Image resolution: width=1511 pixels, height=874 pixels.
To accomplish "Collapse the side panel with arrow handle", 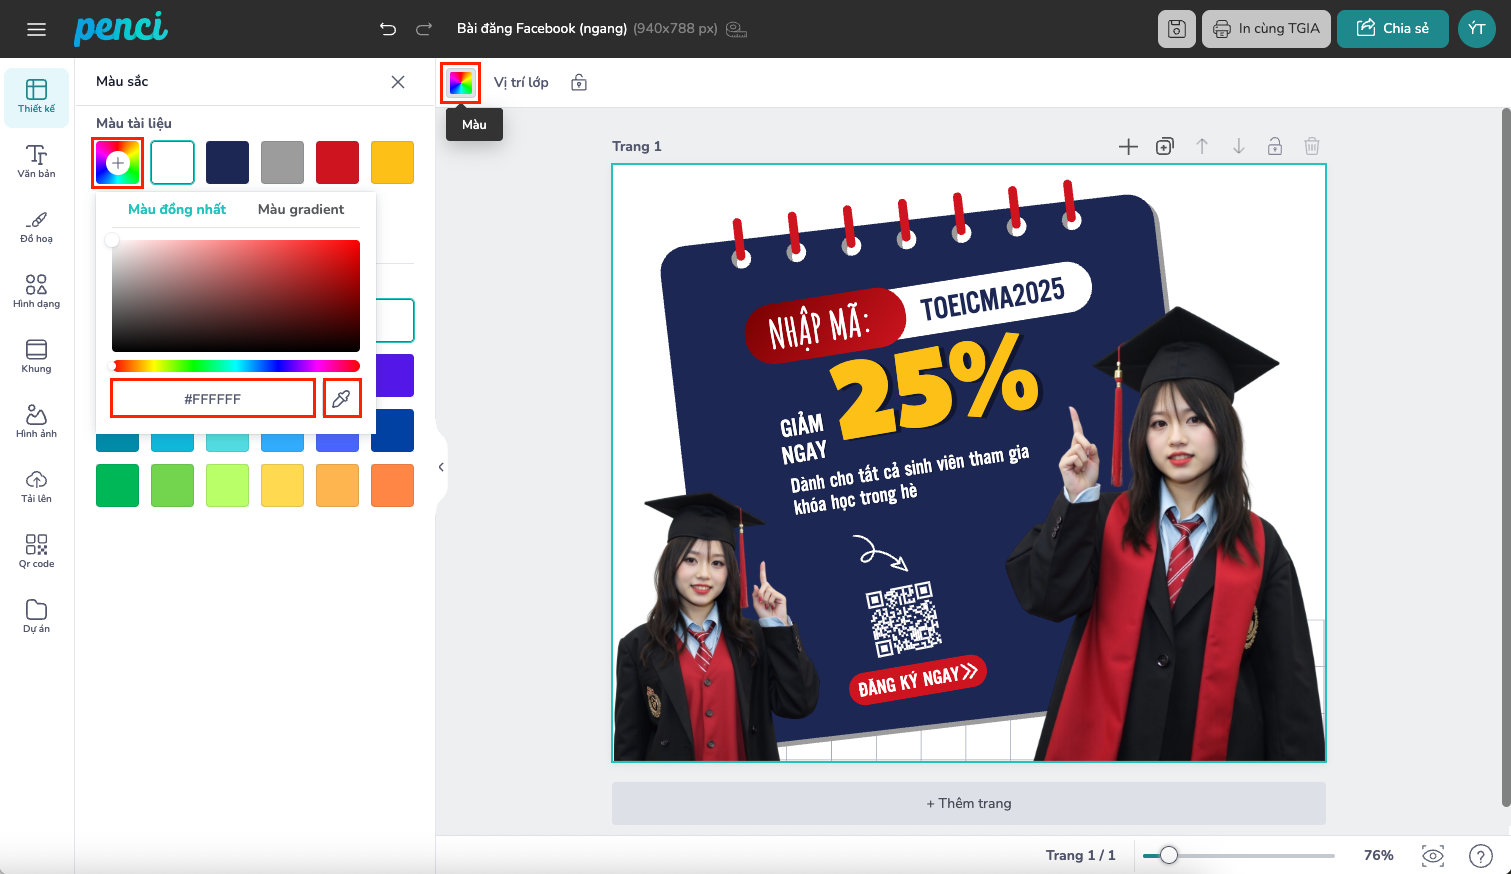I will [441, 467].
